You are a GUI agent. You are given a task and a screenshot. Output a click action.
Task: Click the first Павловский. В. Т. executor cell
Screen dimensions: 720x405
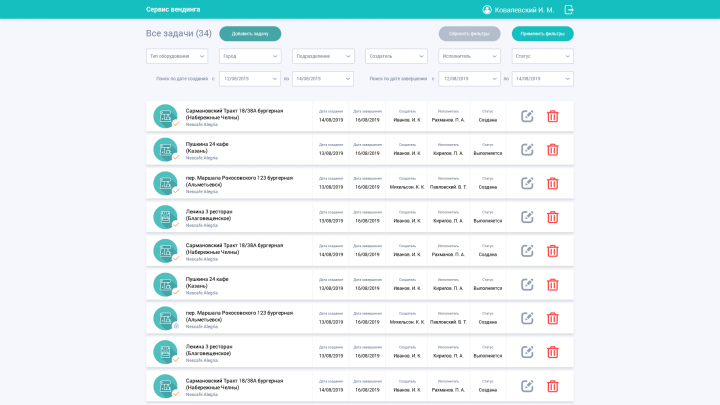[448, 187]
